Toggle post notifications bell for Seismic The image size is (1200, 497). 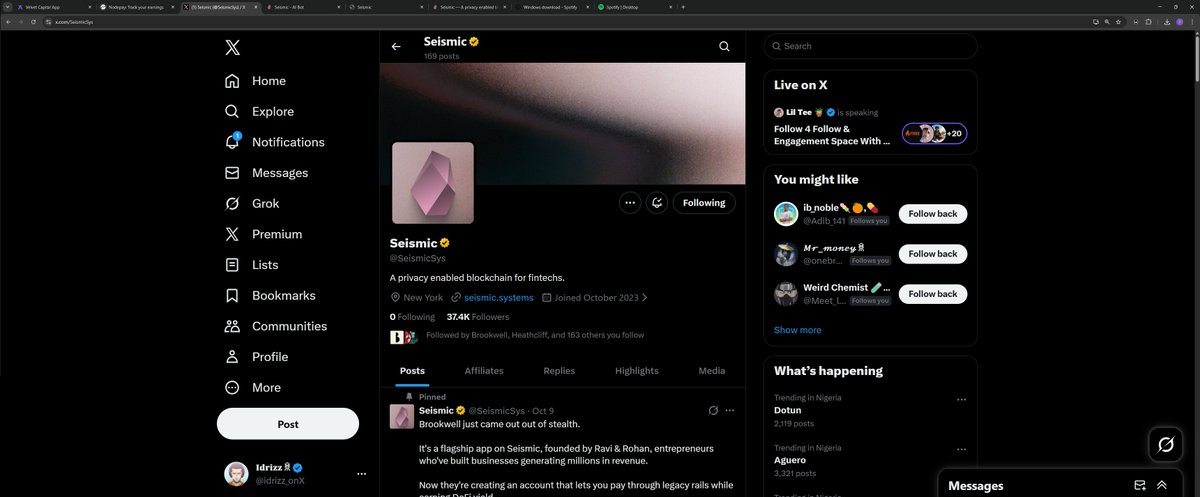[x=657, y=202]
